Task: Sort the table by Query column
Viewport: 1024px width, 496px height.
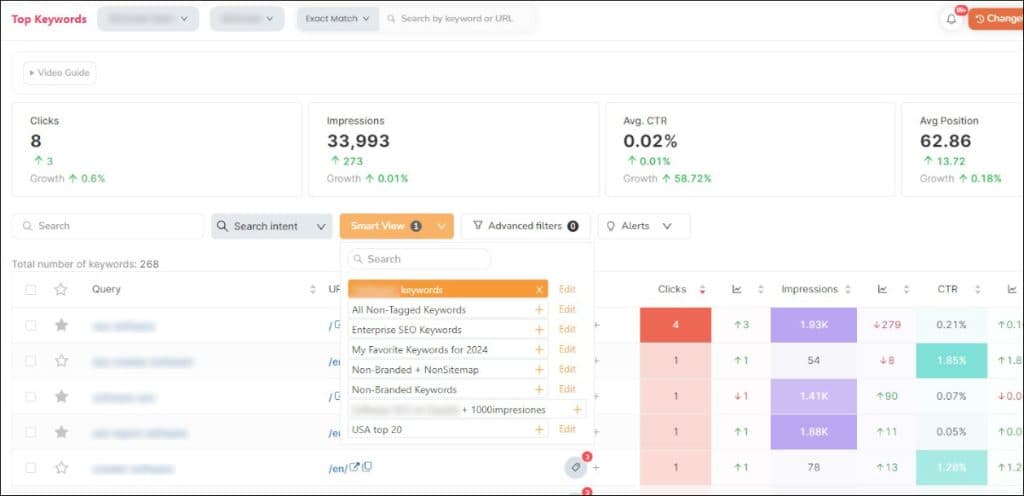Action: tap(312, 289)
